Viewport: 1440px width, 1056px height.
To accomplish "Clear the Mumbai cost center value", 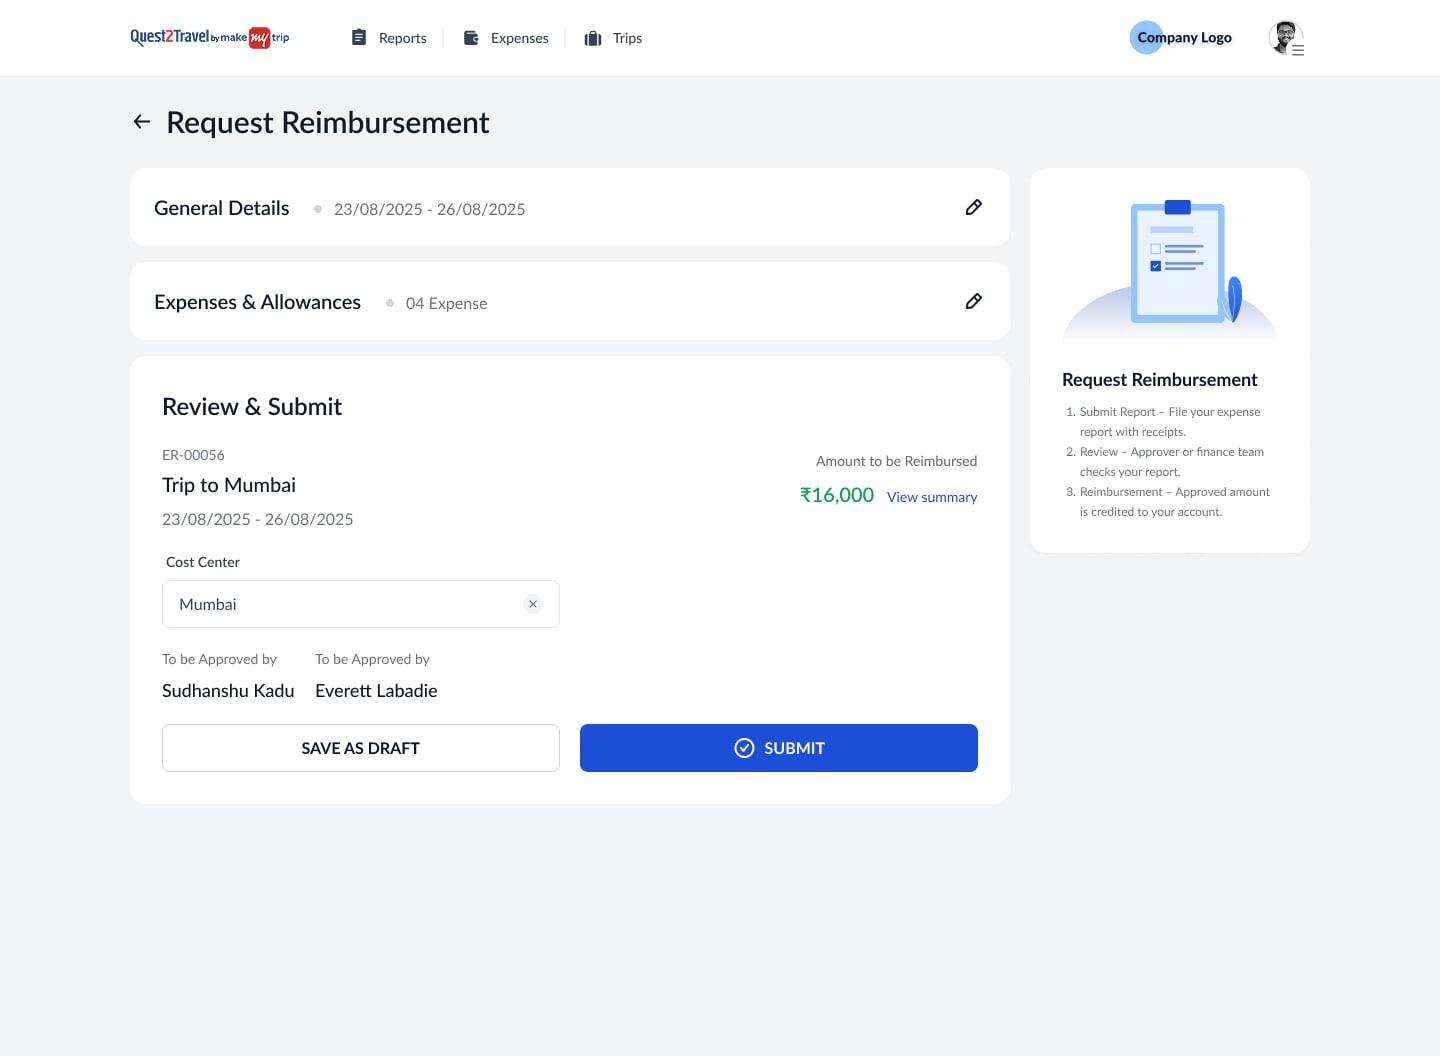I will point(533,604).
